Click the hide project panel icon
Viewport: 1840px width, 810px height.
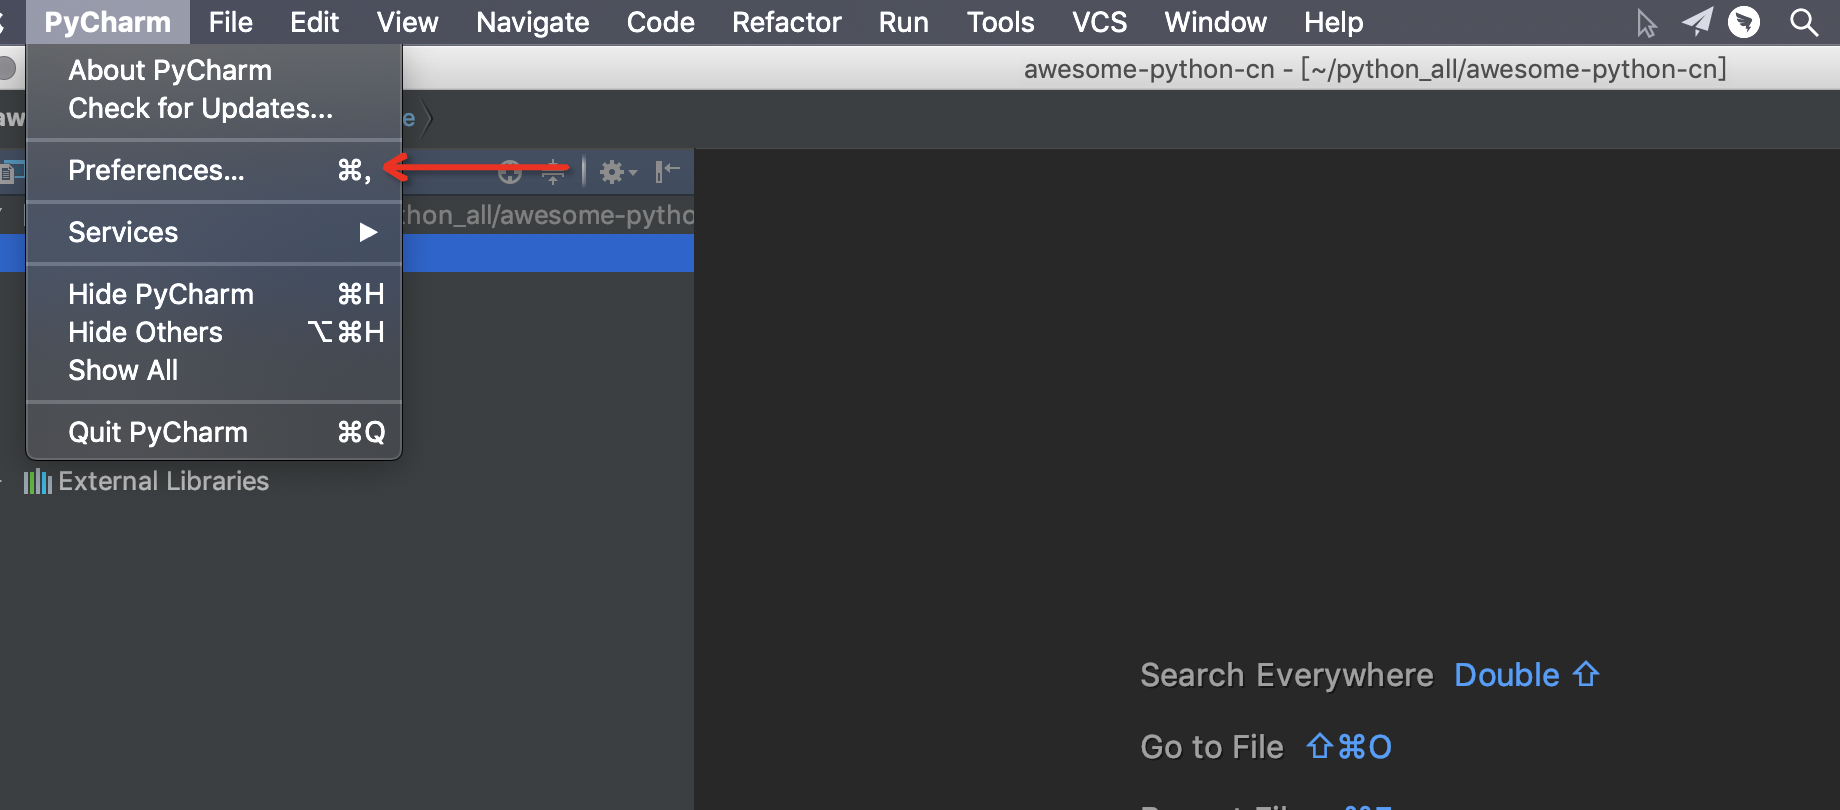(667, 172)
